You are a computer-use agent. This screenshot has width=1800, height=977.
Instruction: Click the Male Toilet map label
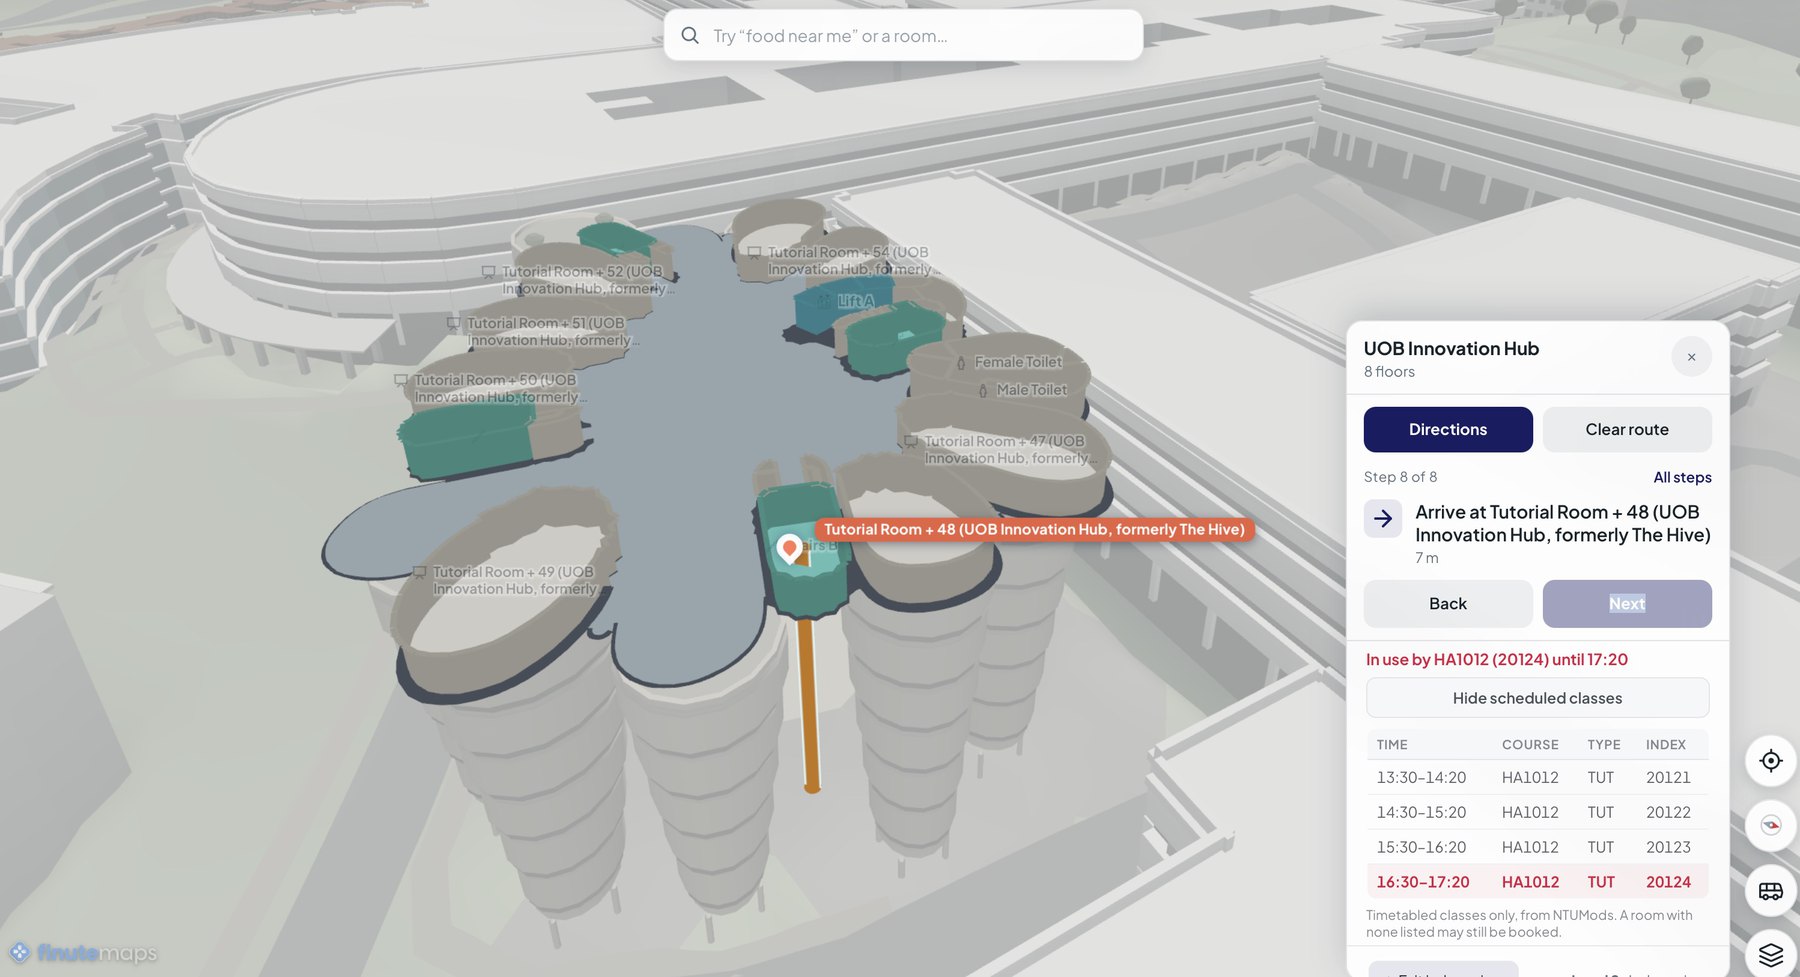1023,390
